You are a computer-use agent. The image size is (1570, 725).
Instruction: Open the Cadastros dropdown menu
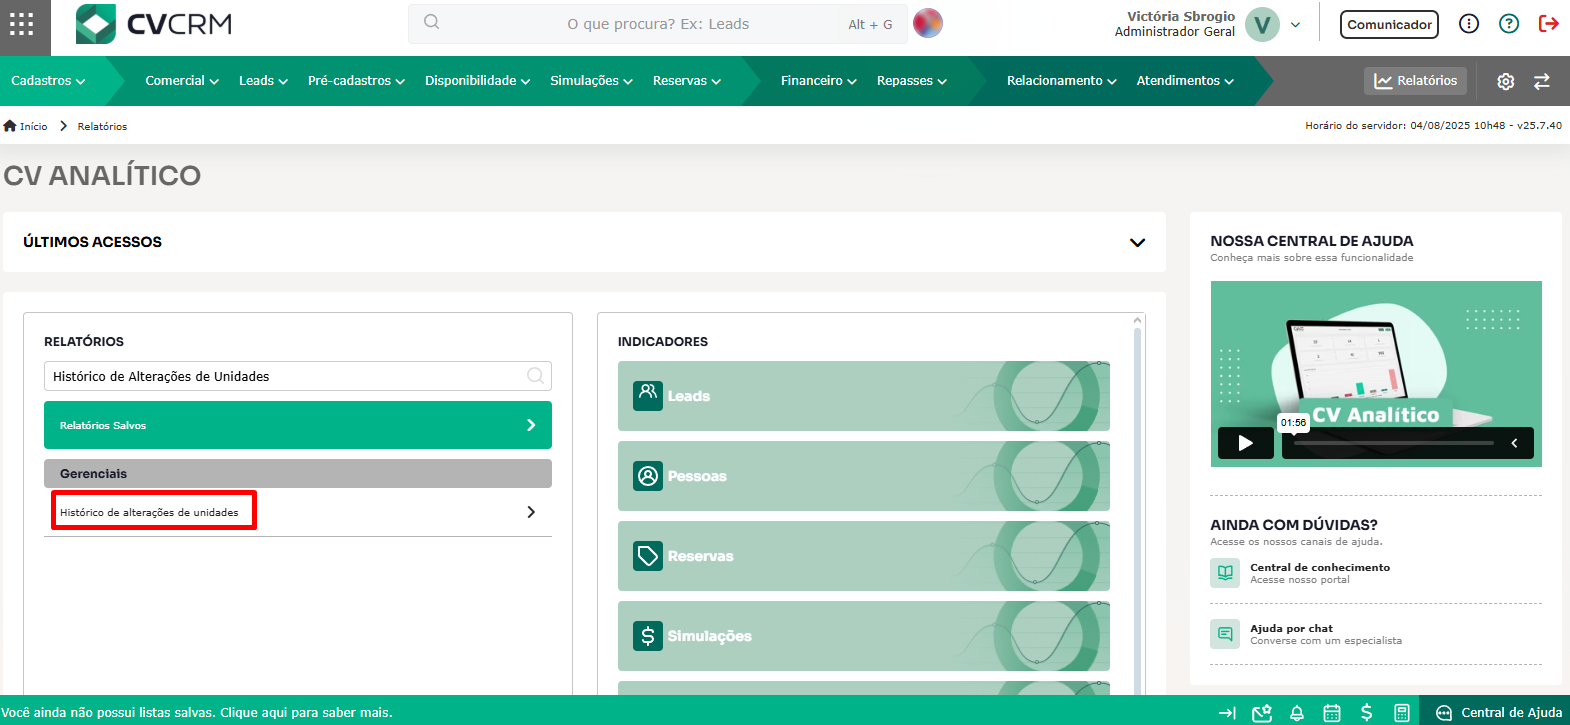pyautogui.click(x=48, y=81)
